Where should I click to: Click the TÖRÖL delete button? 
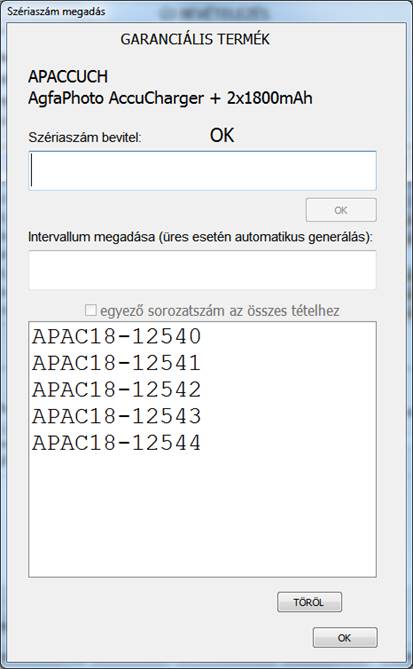(x=309, y=602)
